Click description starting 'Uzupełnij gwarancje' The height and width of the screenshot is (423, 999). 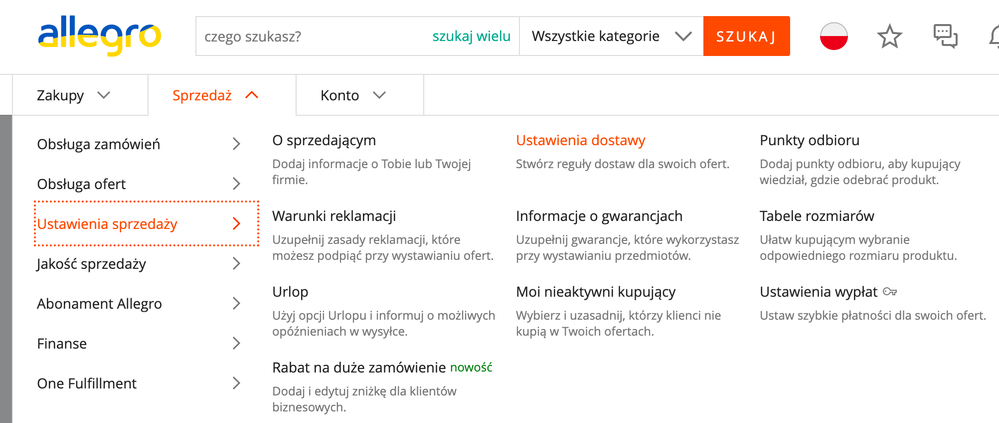pos(628,248)
